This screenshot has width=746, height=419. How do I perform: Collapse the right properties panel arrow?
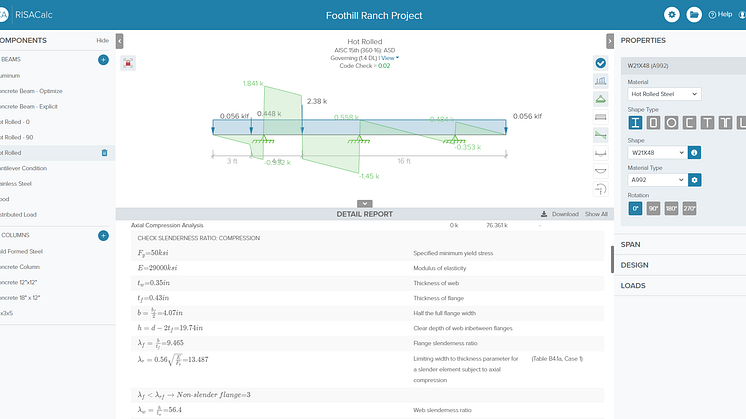pos(610,41)
